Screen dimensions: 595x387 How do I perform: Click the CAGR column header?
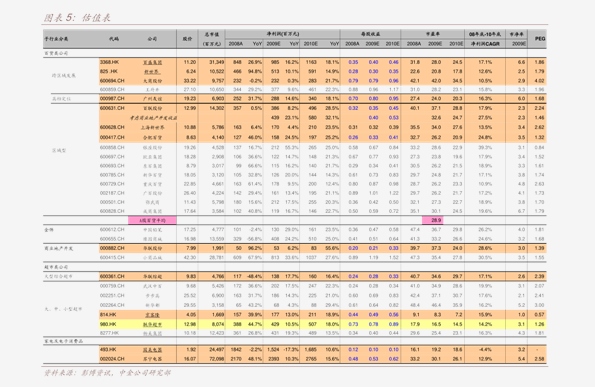coord(485,44)
